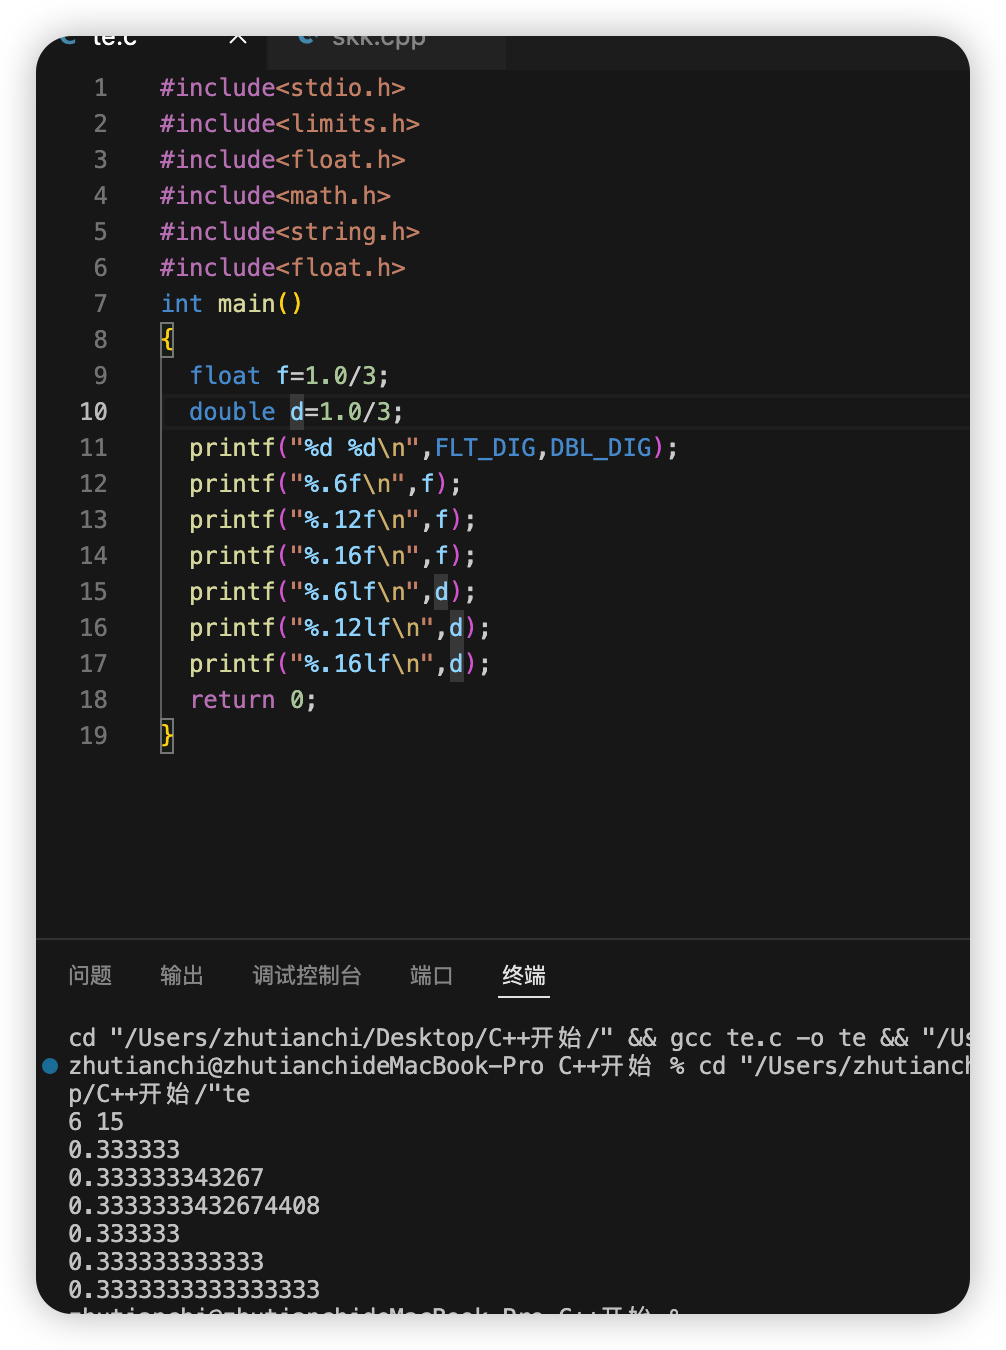
Task: Close the te.c editor tab
Action: click(238, 39)
